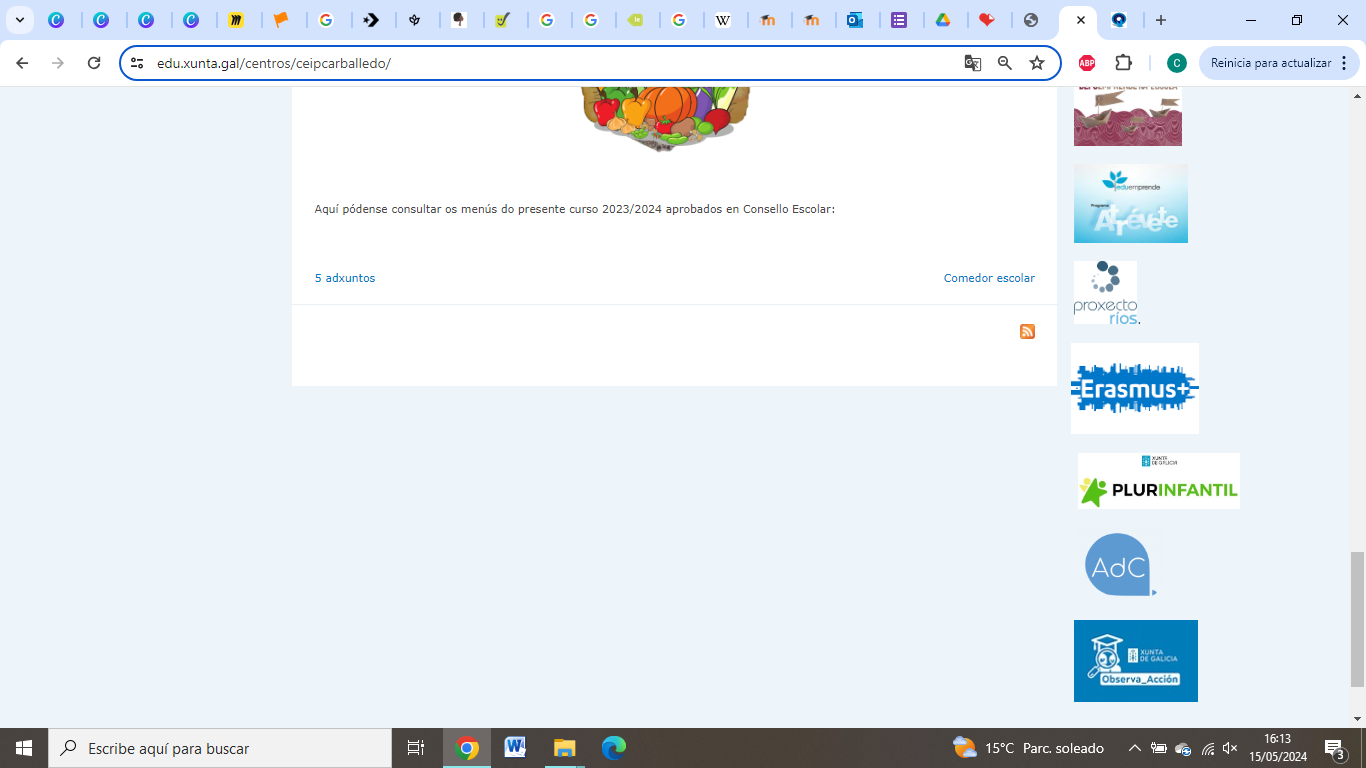Click the site information icon beside URL
Screen dimensions: 1366x768
tap(138, 63)
